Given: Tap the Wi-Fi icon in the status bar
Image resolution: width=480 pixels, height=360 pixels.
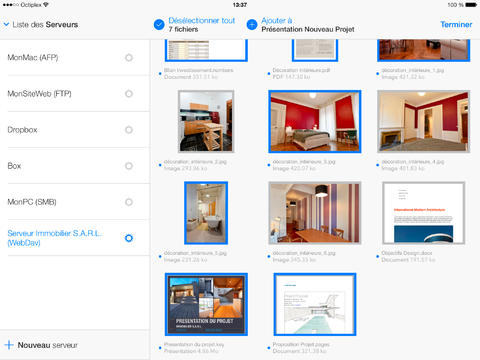Looking at the screenshot, I should pyautogui.click(x=46, y=5).
